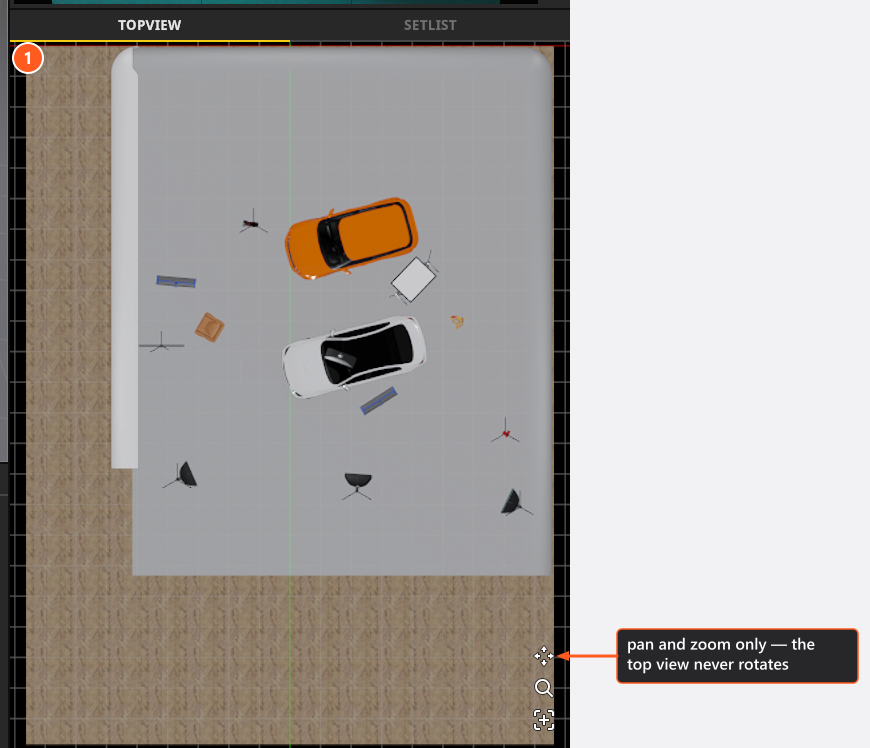Select the white cyclorama wall on the left
The image size is (870, 748).
[x=124, y=258]
